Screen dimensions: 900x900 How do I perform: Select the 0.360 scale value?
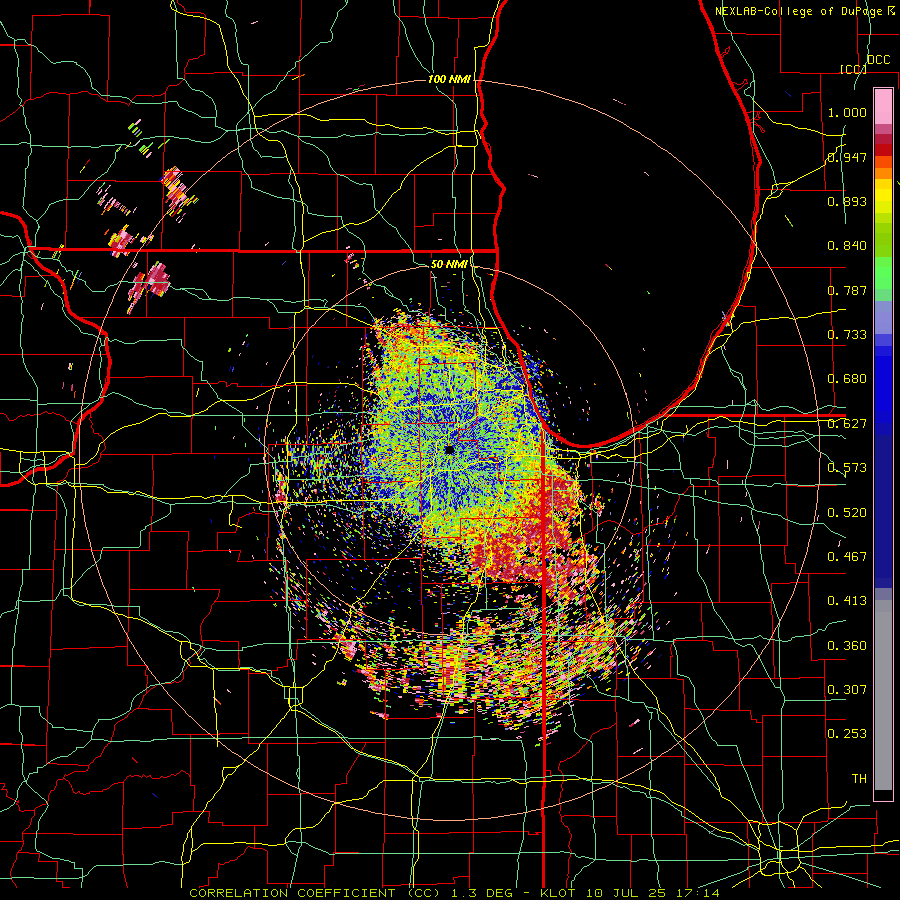(x=847, y=646)
